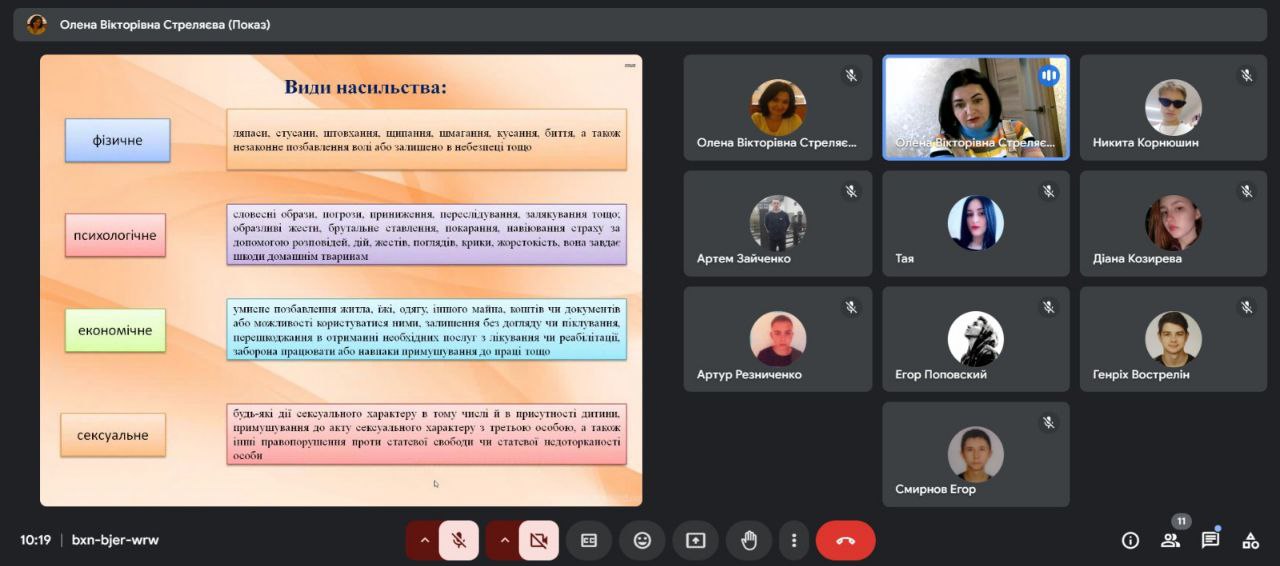Turn on the camera in the call bar
The height and width of the screenshot is (566, 1280).
(x=539, y=540)
